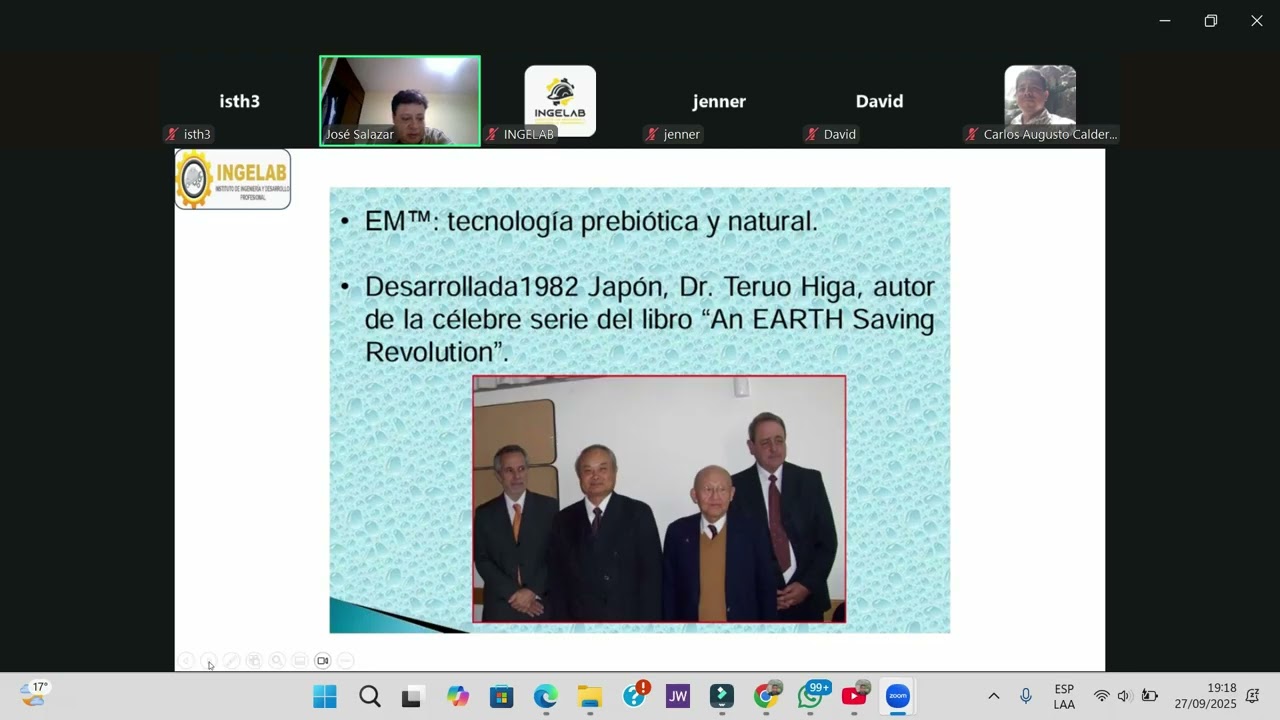Launch Copilot from the taskbar
The image size is (1280, 720).
pos(458,696)
